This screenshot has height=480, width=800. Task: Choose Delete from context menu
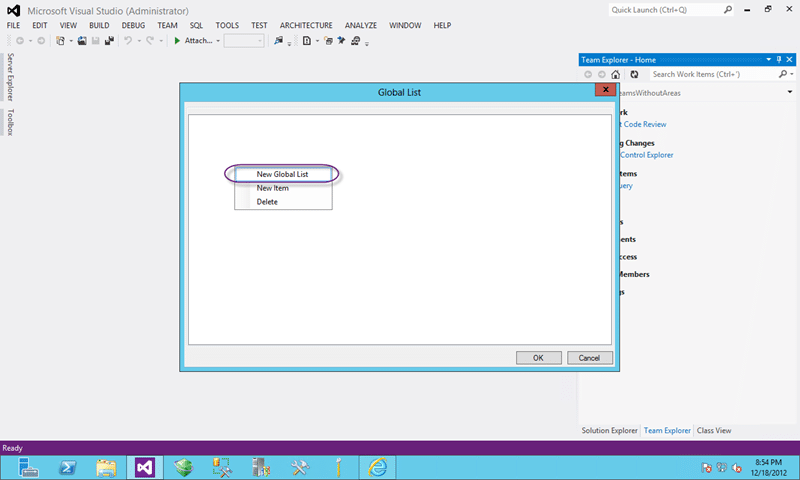pyautogui.click(x=283, y=202)
